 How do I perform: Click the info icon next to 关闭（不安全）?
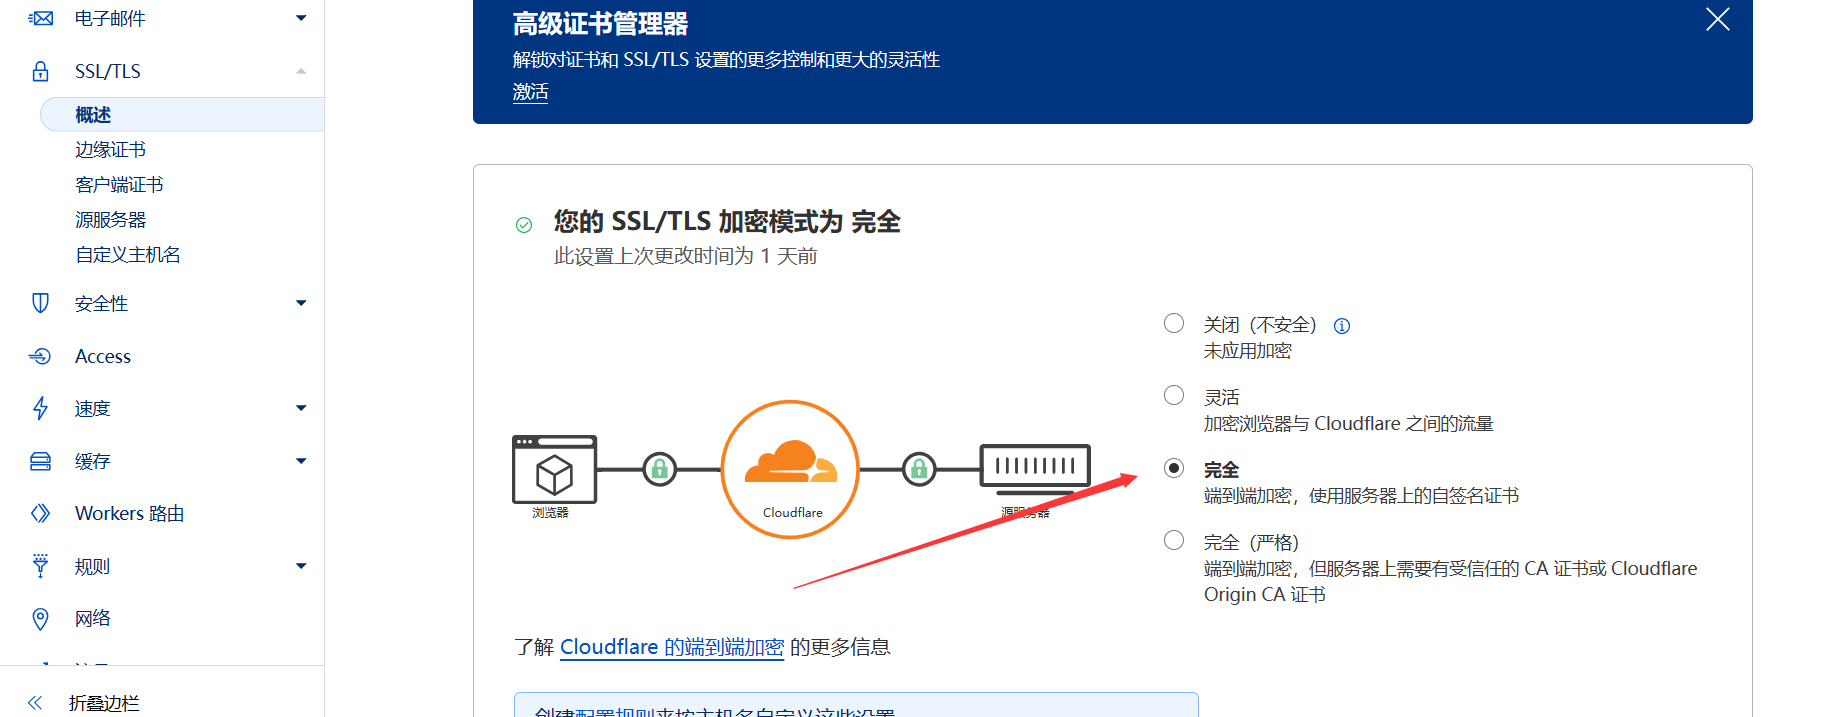[x=1341, y=325]
